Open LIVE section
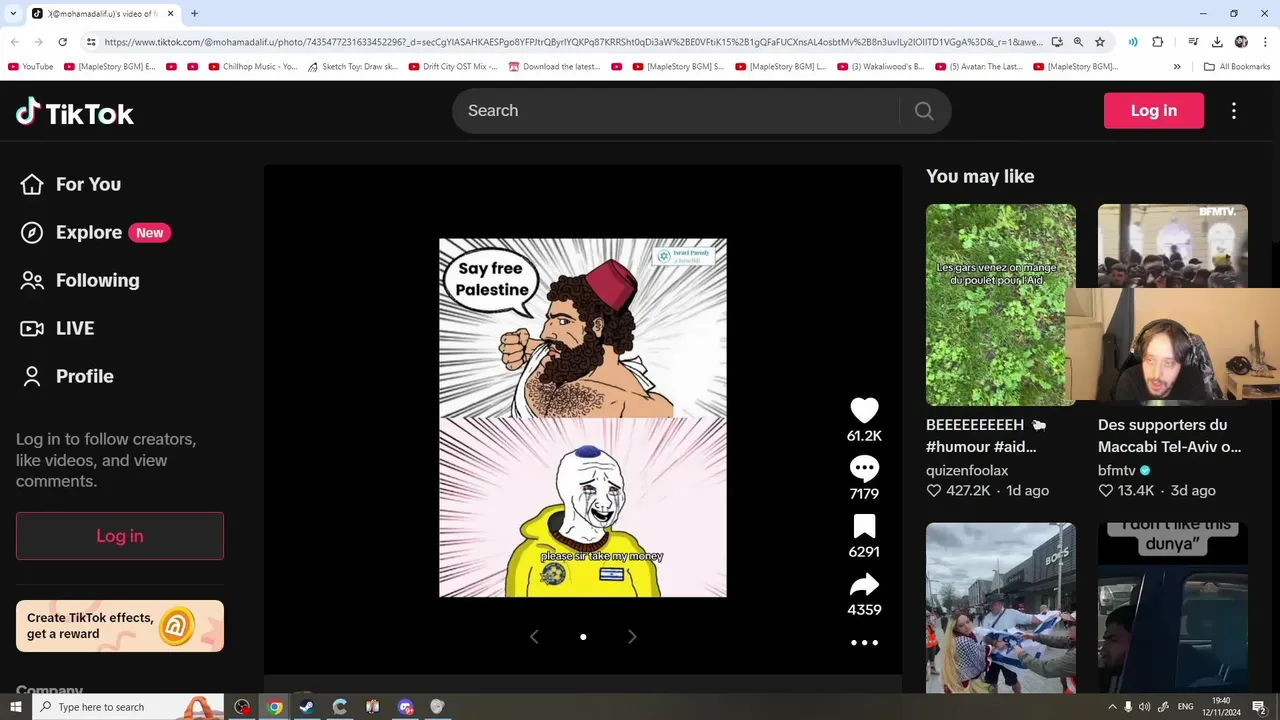Viewport: 1280px width, 720px height. (58, 328)
